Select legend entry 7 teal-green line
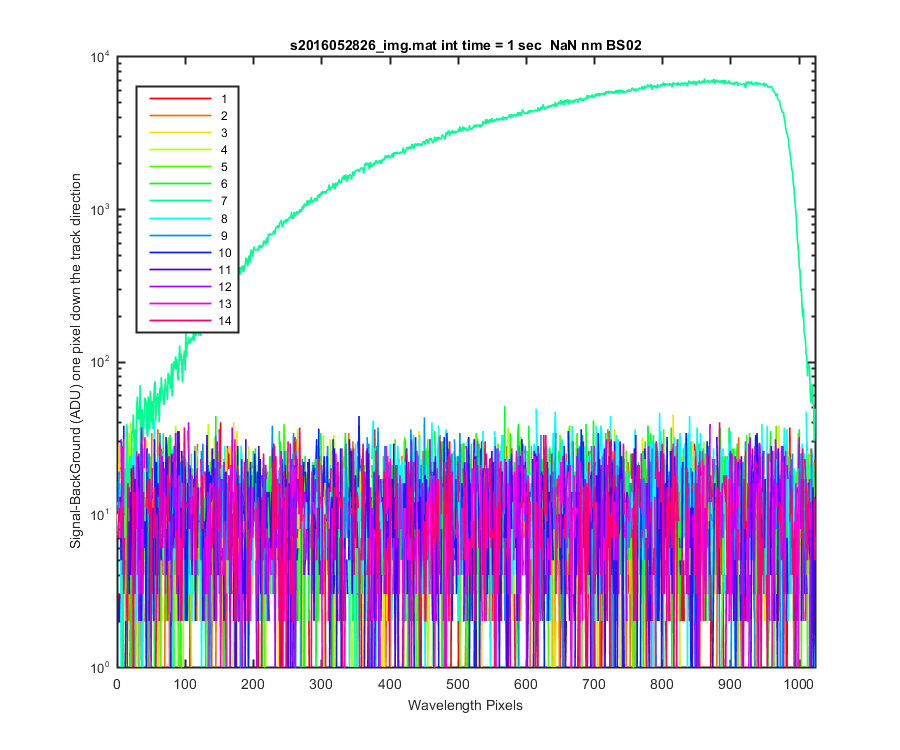900x750 pixels. tap(181, 201)
